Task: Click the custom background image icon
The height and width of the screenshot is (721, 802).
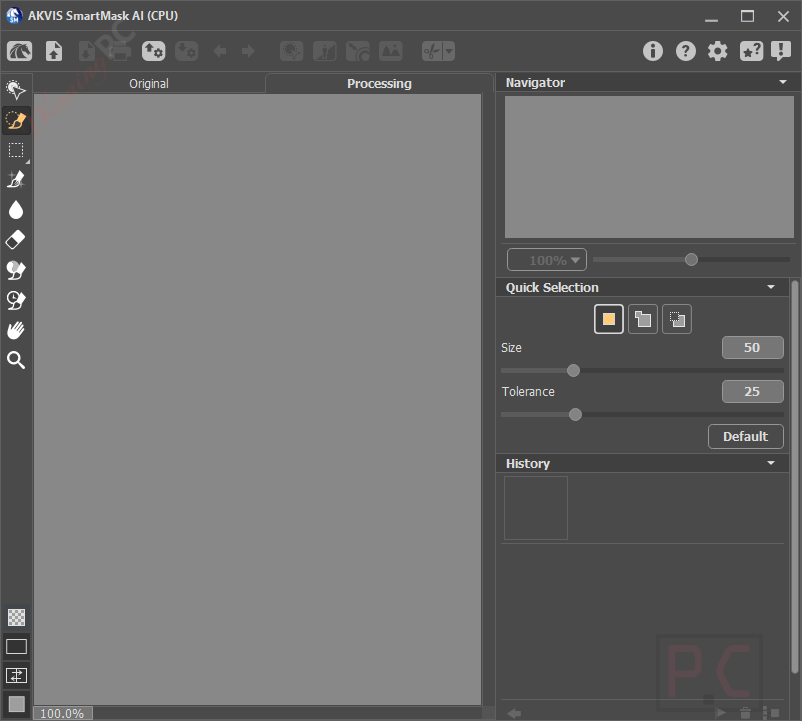Action: pos(391,51)
